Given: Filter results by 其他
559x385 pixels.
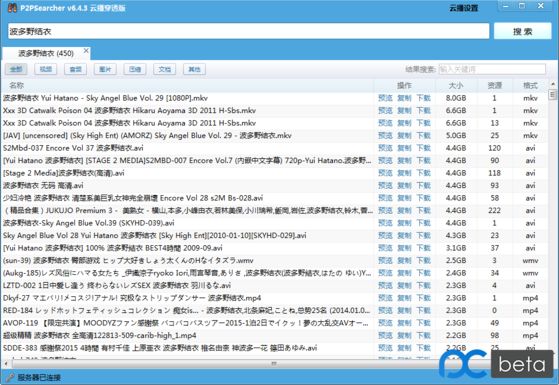Looking at the screenshot, I should pos(194,69).
